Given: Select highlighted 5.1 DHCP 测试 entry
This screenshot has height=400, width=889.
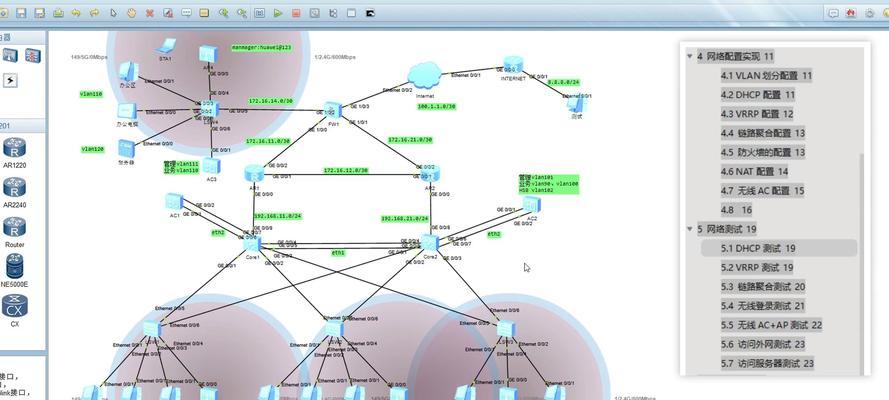Looking at the screenshot, I should click(779, 248).
